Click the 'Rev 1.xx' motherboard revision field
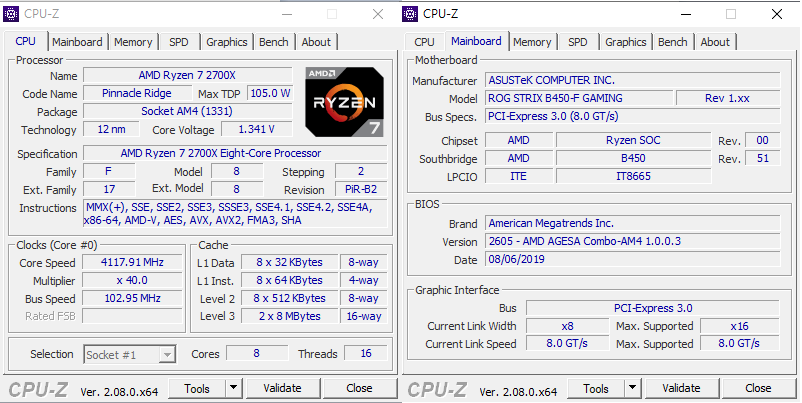802x403 pixels. (728, 98)
